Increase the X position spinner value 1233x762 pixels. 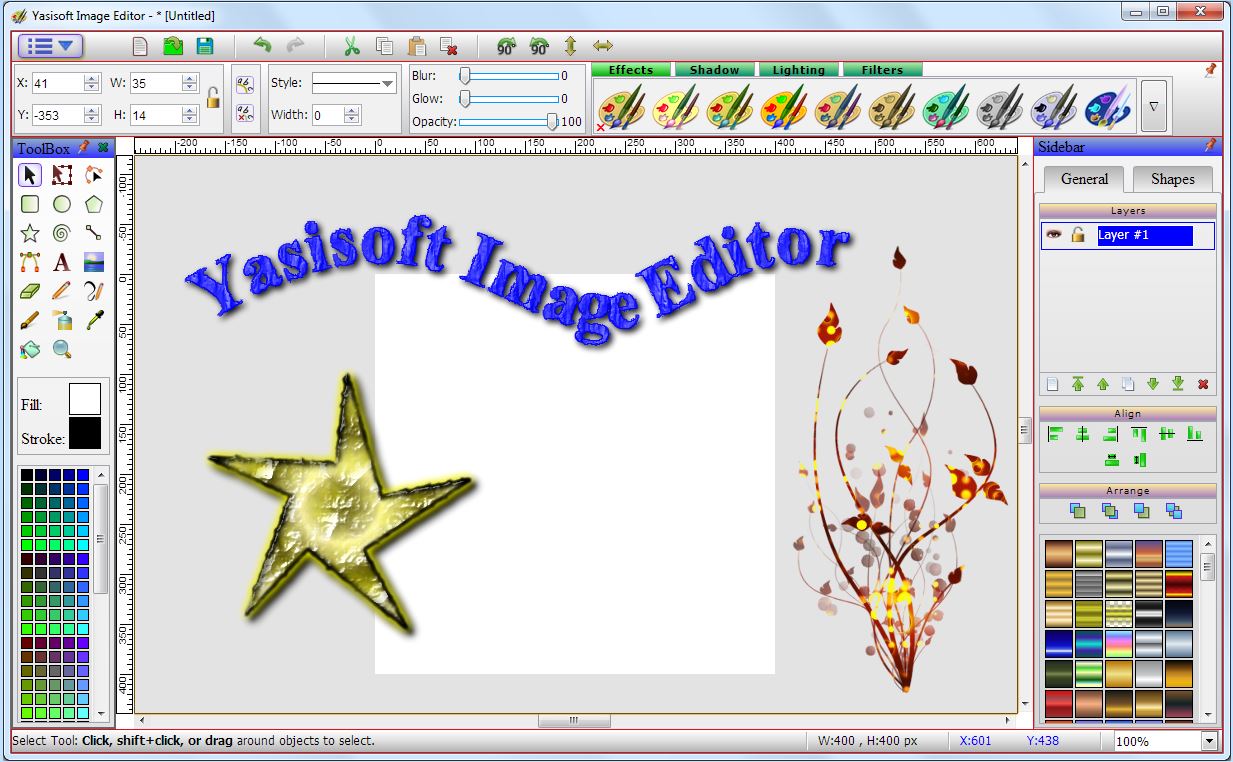click(92, 79)
